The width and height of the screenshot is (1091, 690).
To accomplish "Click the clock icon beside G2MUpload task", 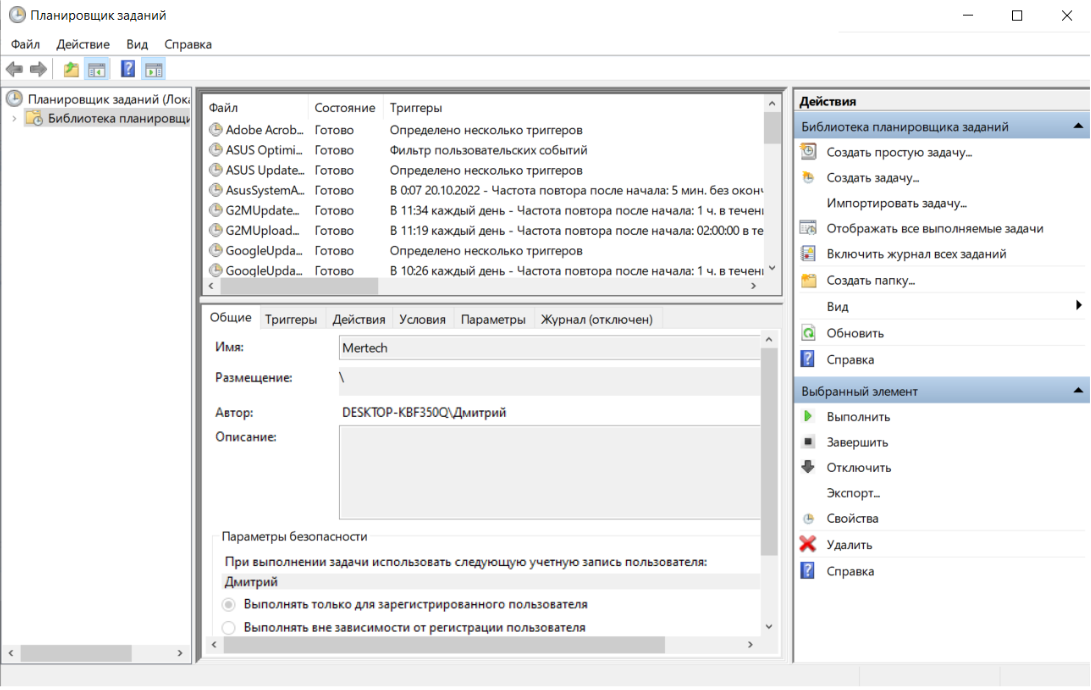I will coord(216,230).
